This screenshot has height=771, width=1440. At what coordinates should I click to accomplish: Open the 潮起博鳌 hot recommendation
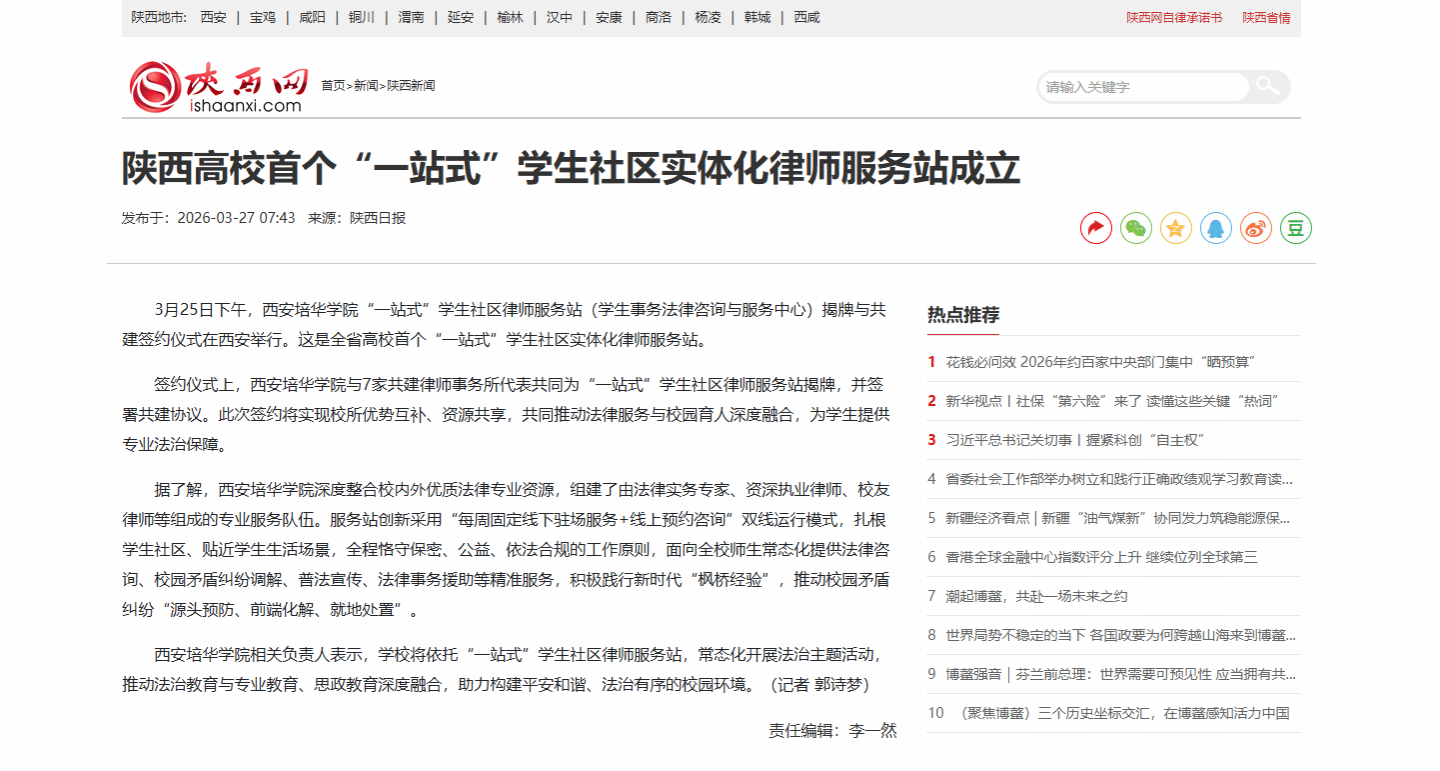[x=1036, y=596]
